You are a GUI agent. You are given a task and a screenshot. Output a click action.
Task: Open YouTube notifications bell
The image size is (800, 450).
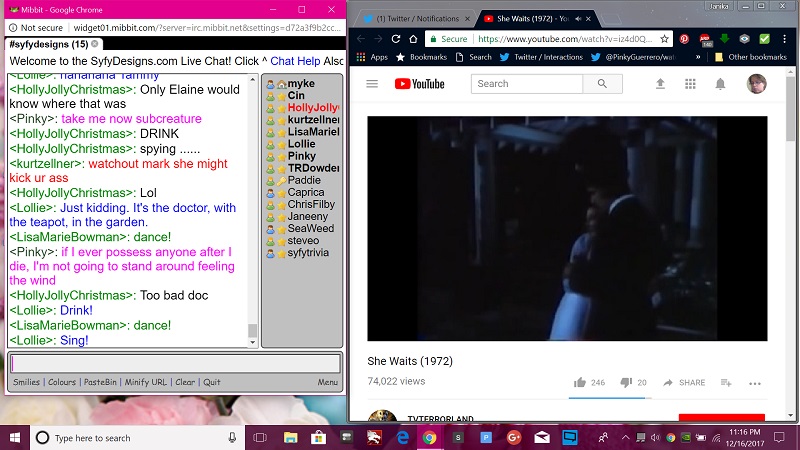[720, 84]
